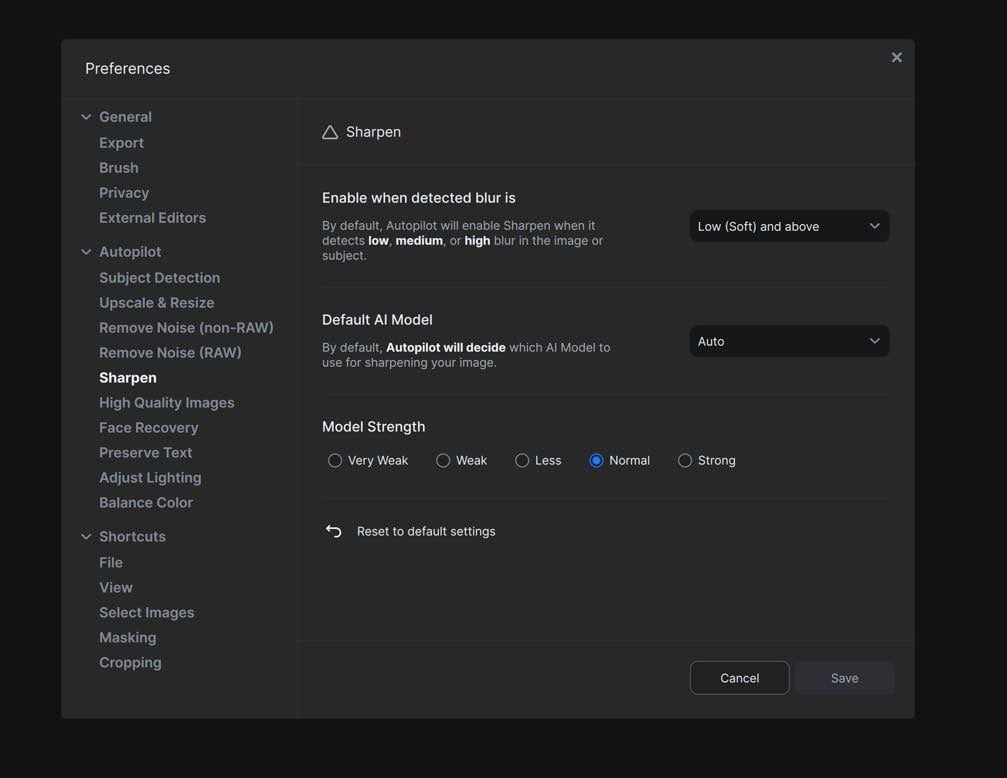Click the General section label
1007x778 pixels.
(x=125, y=117)
